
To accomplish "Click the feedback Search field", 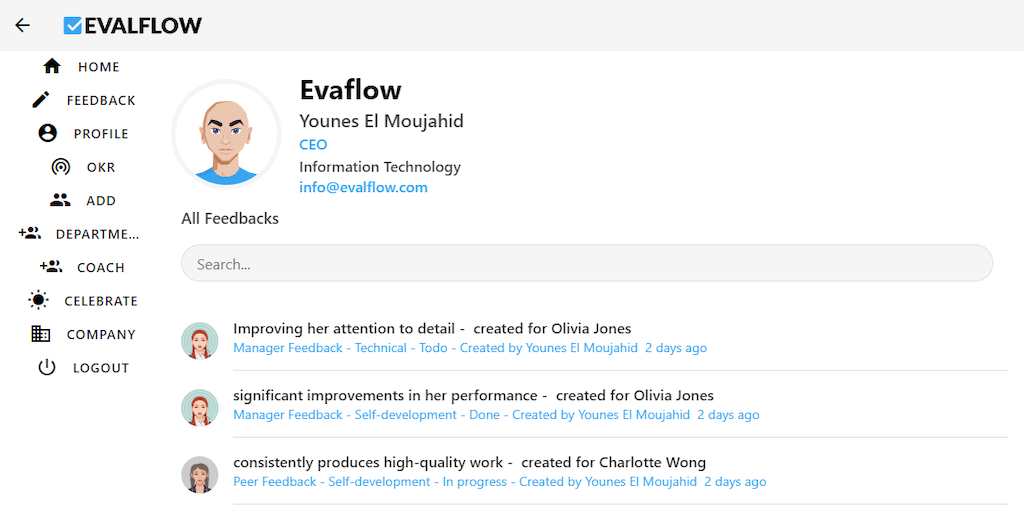I will coord(586,264).
